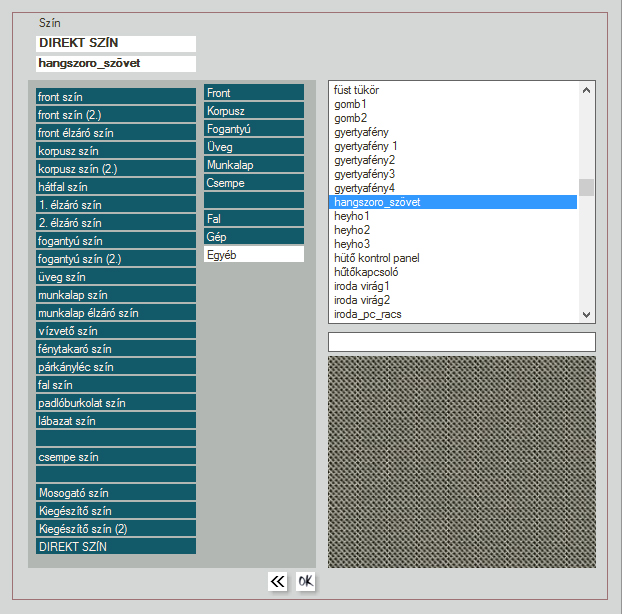
Task: Confirm with the OK button
Action: [x=305, y=581]
